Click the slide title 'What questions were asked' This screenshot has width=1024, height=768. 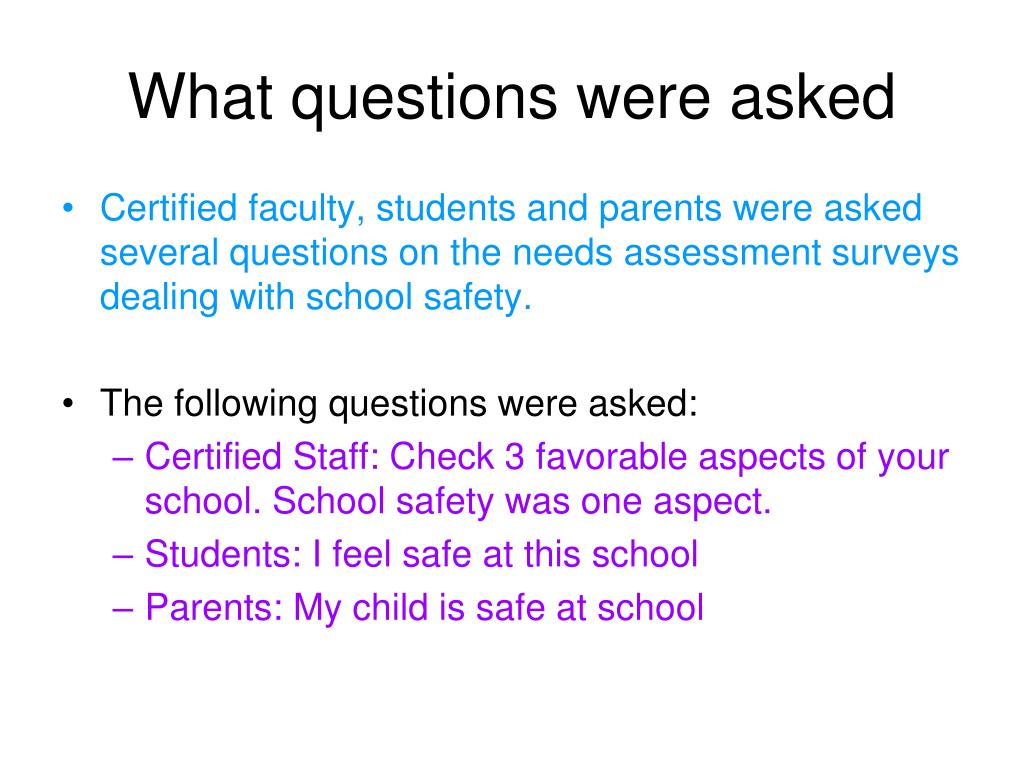click(512, 98)
